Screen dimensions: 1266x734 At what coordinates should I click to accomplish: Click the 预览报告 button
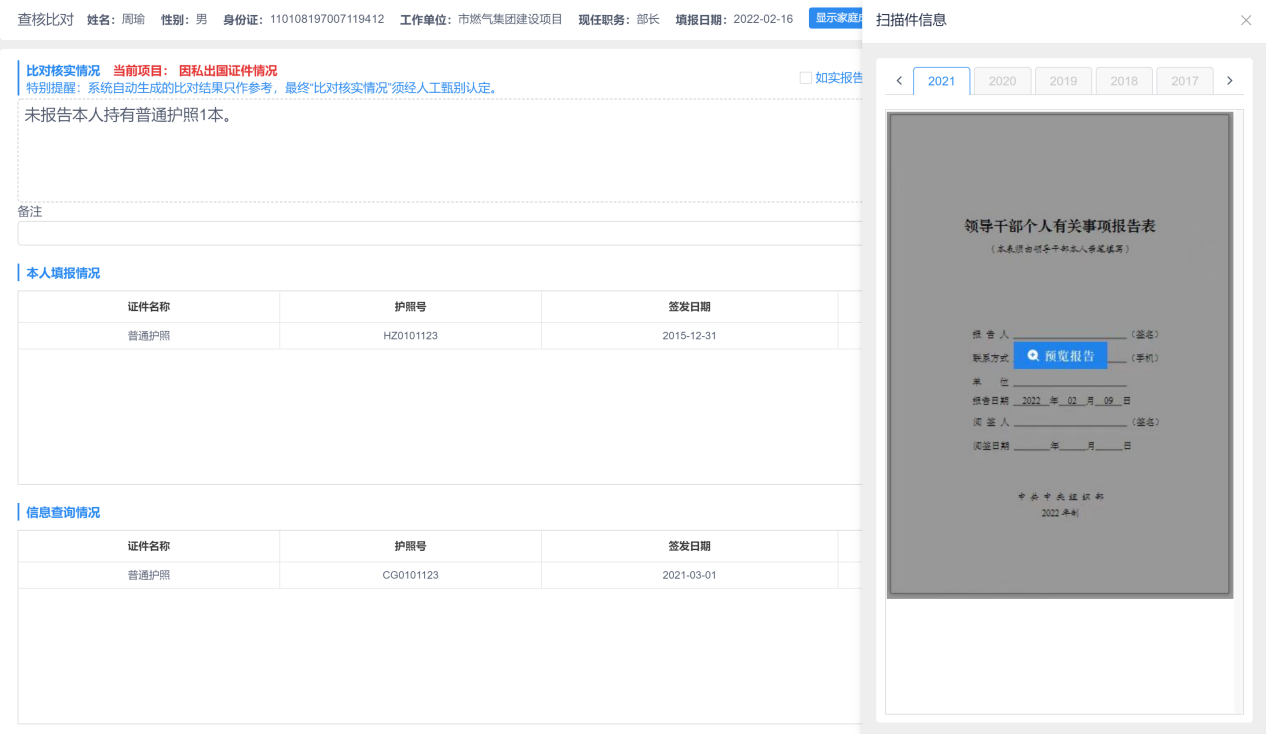1060,355
